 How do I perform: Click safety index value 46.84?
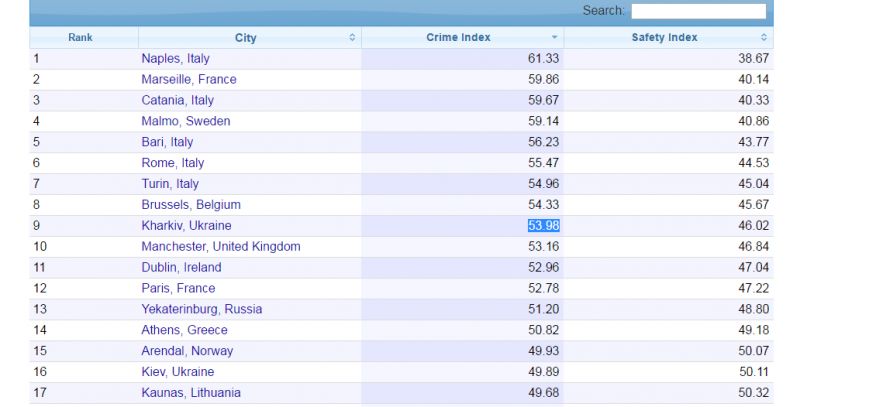754,246
